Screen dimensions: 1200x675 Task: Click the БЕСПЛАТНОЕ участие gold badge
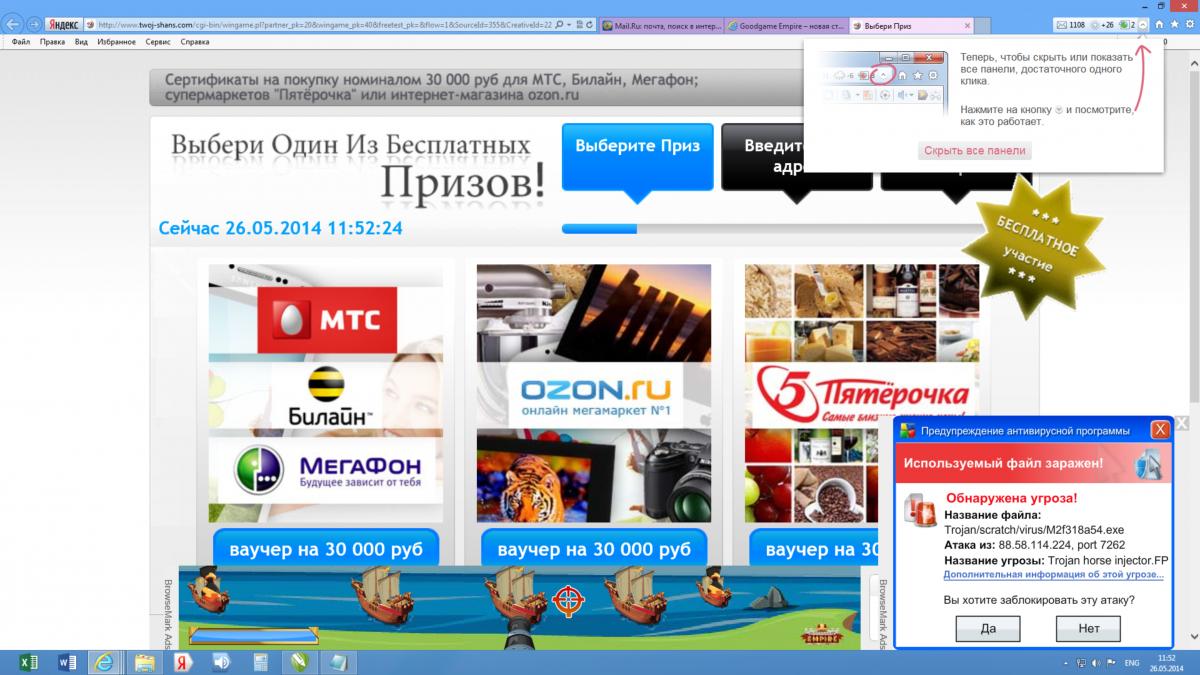click(1036, 247)
